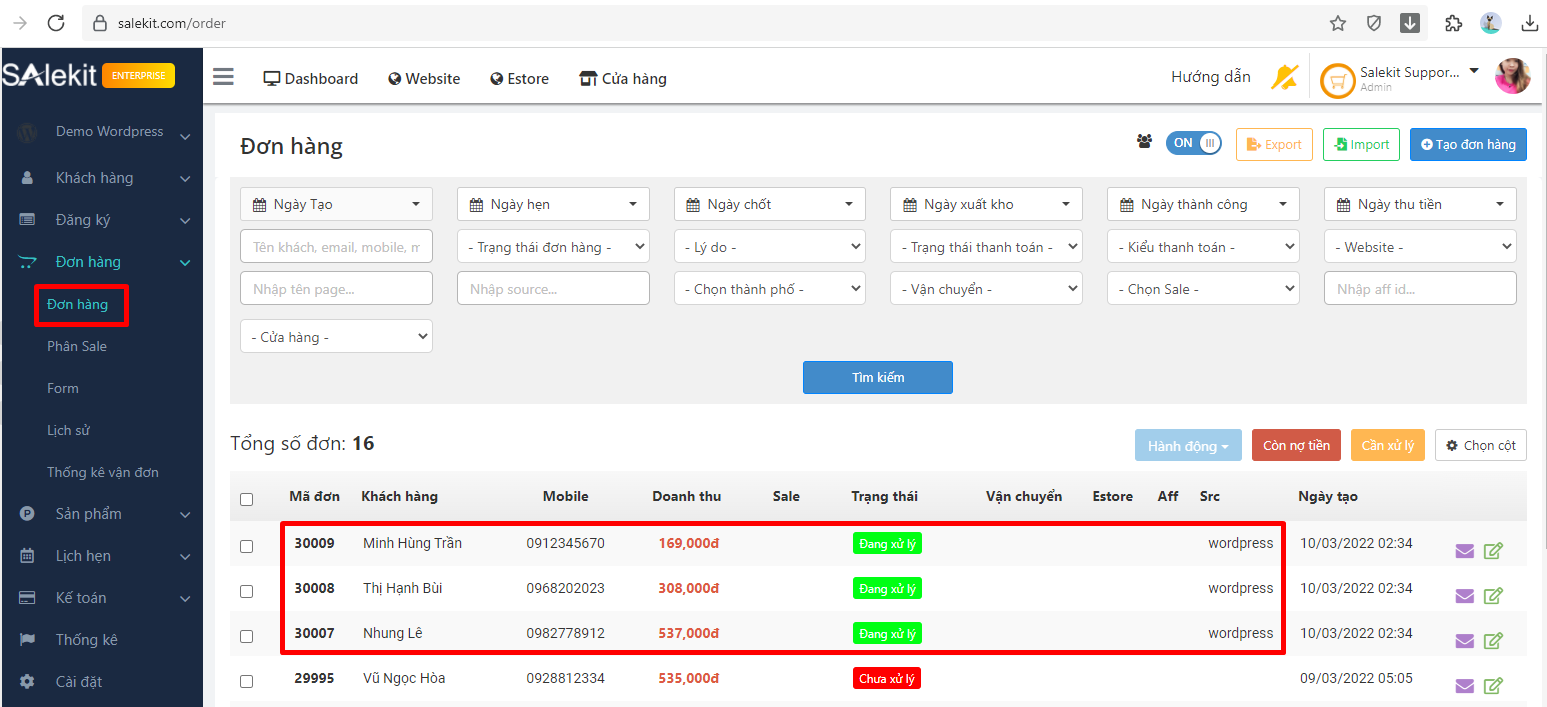1547x707 pixels.
Task: Open the Dashboard menu item
Action: (x=310, y=79)
